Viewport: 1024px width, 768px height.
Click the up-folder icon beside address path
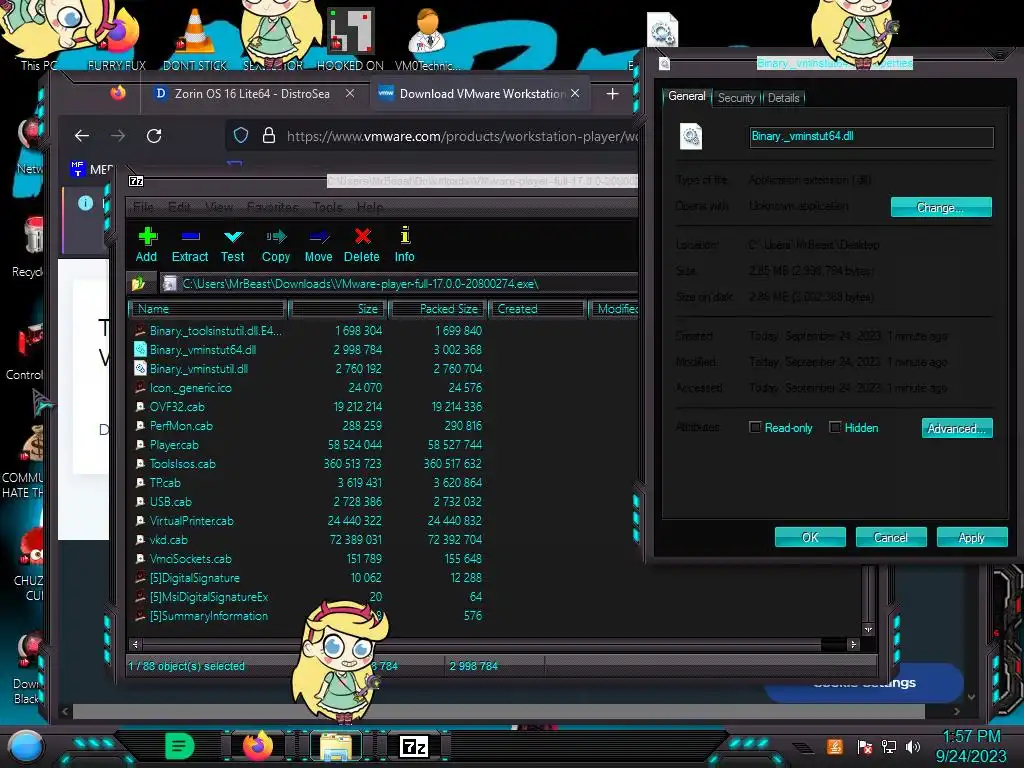click(x=138, y=283)
